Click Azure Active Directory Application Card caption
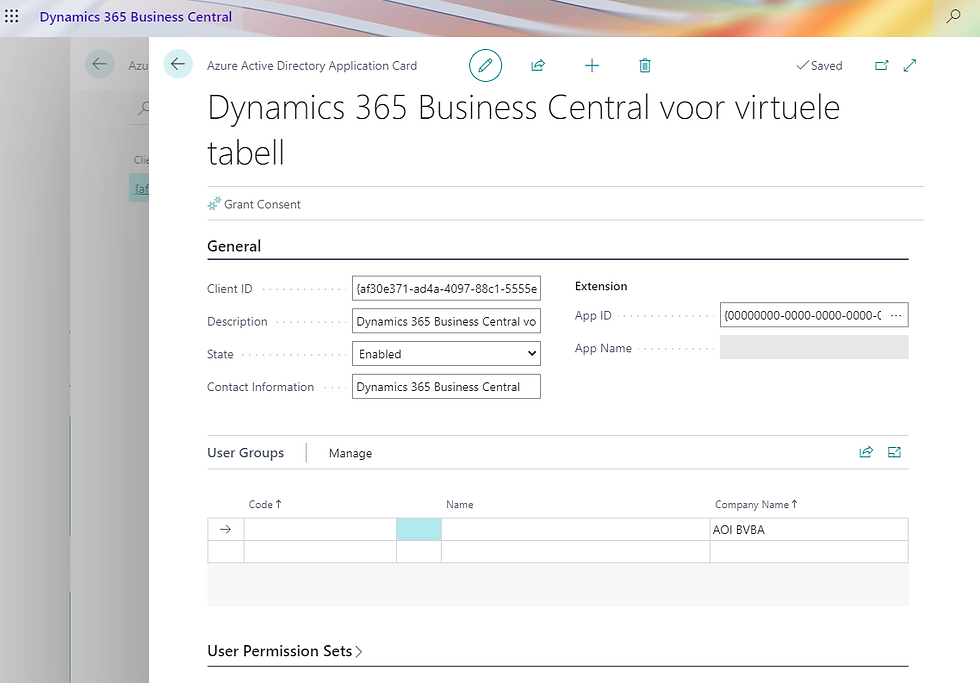The width and height of the screenshot is (980, 683). 312,66
